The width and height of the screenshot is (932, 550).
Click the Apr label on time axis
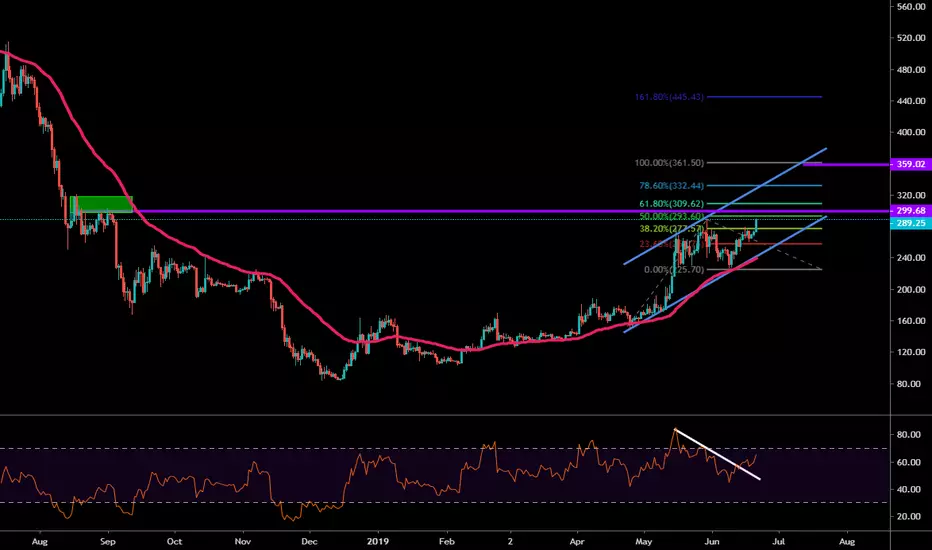[577, 542]
